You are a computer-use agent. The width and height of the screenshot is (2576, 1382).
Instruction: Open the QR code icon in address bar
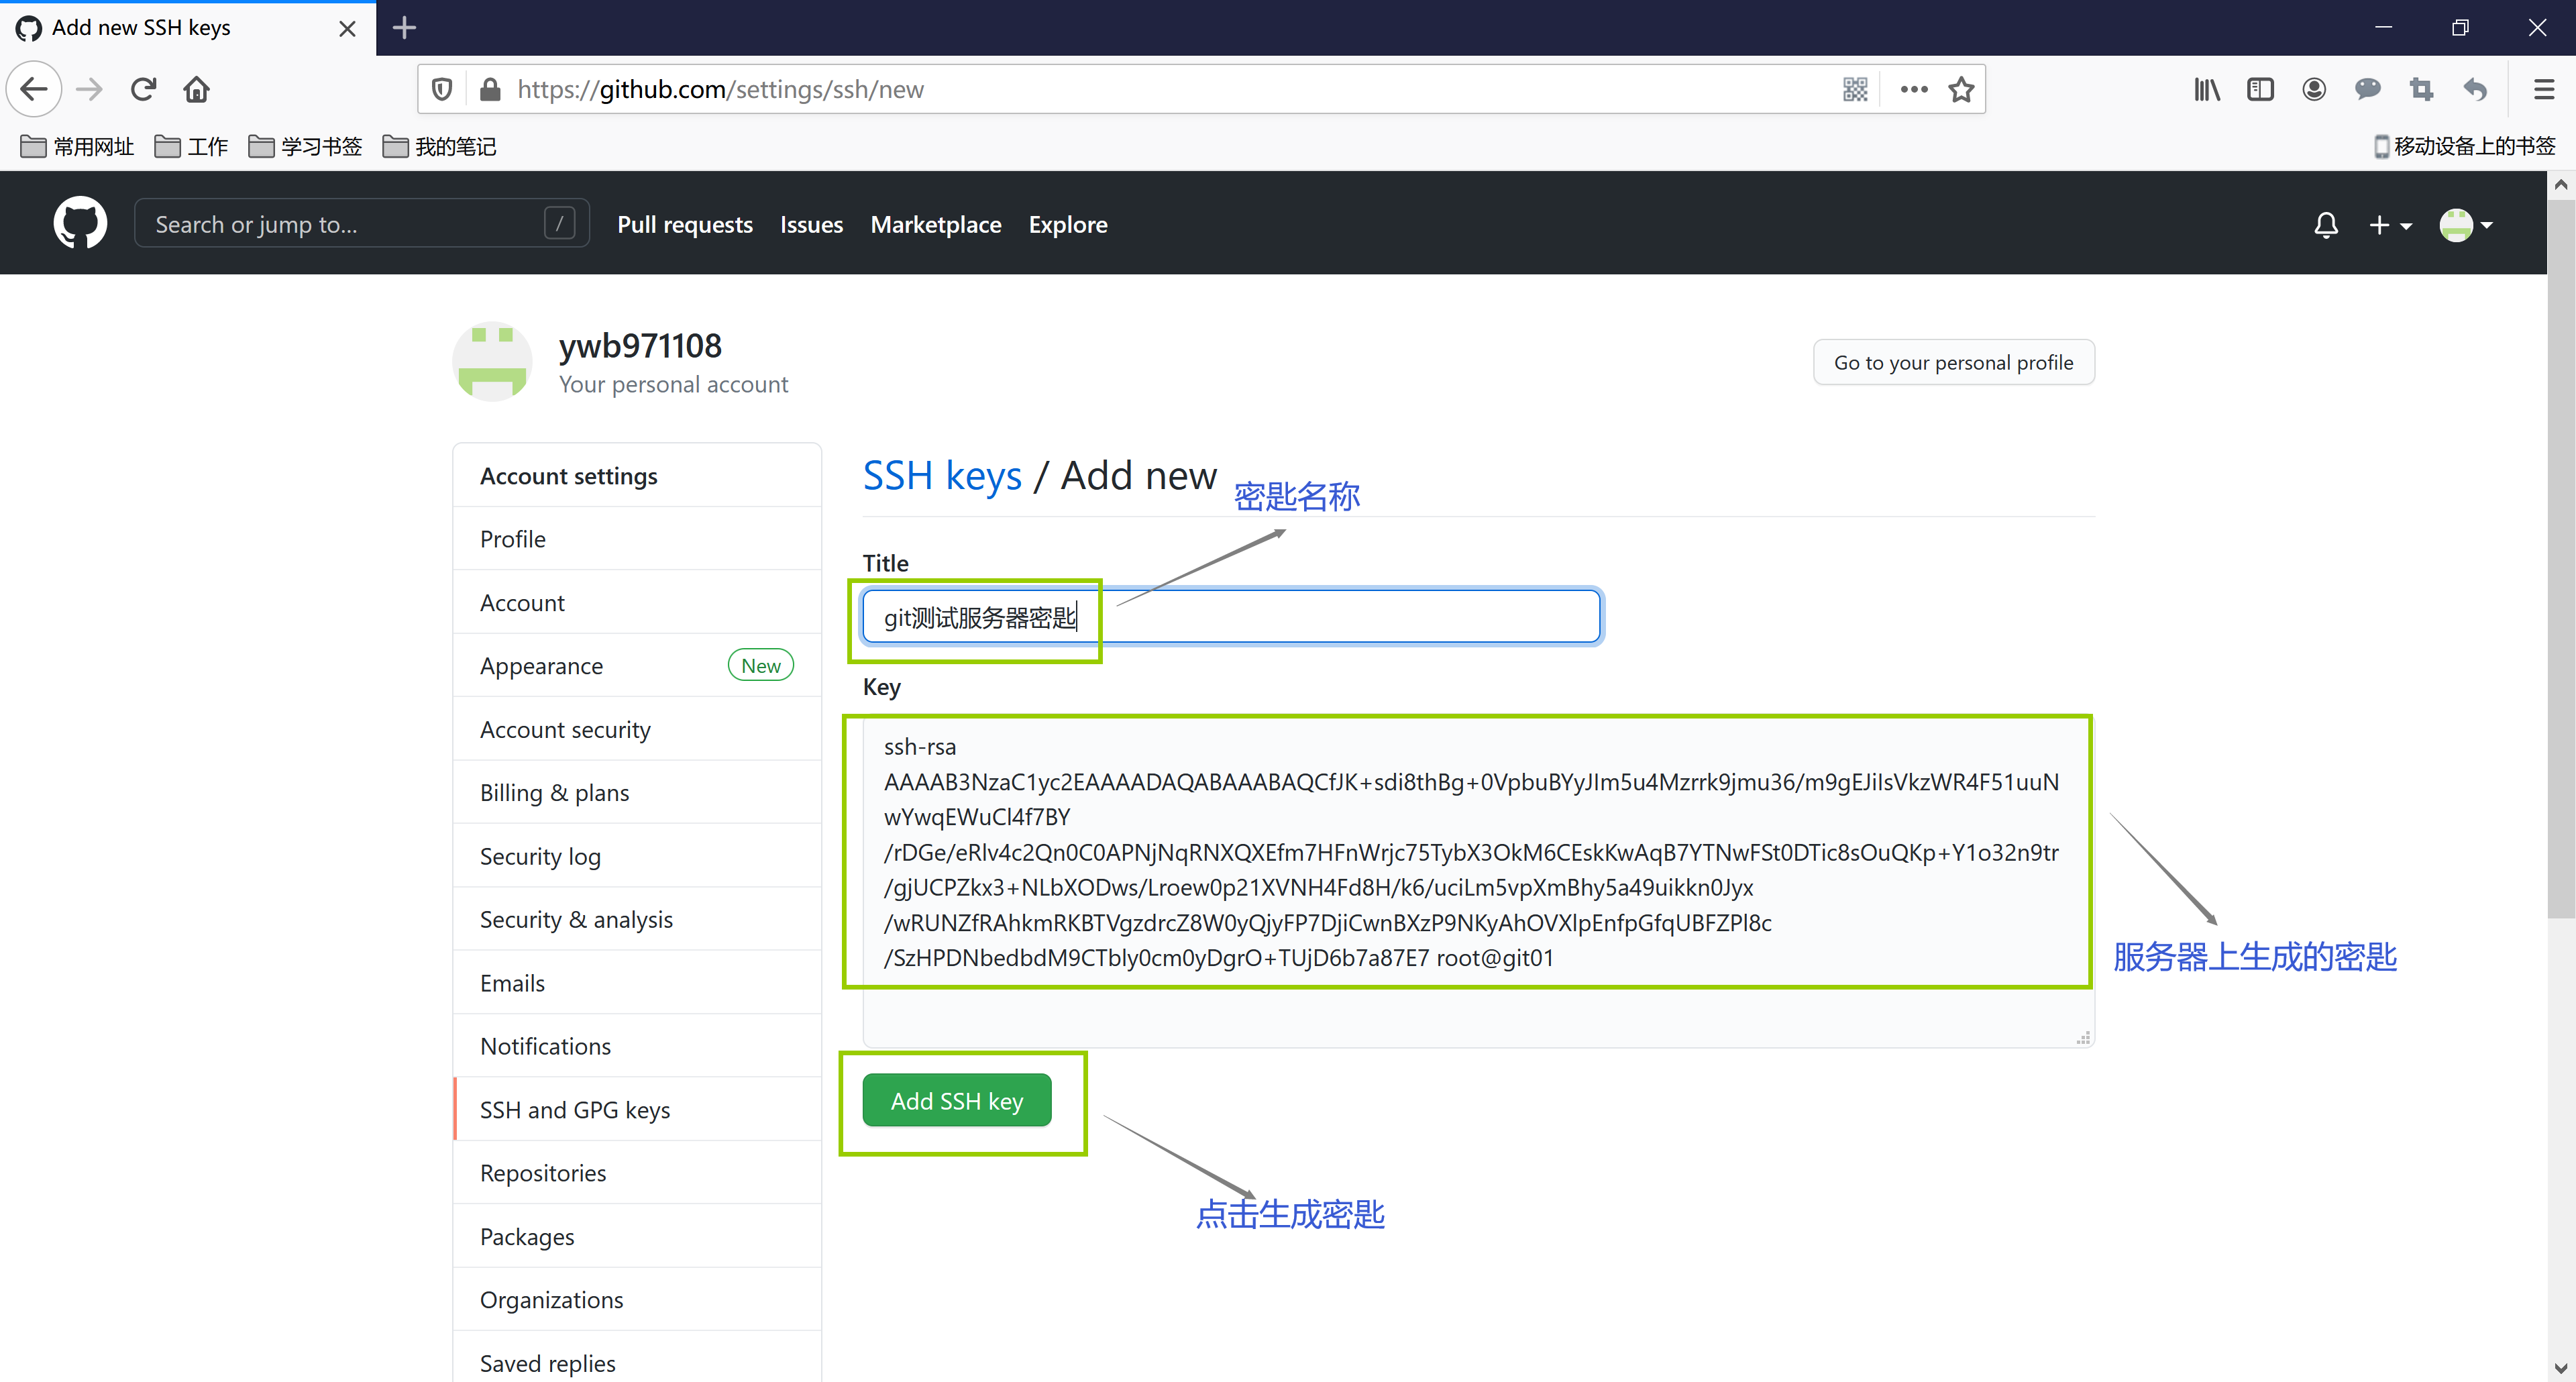pos(1855,89)
